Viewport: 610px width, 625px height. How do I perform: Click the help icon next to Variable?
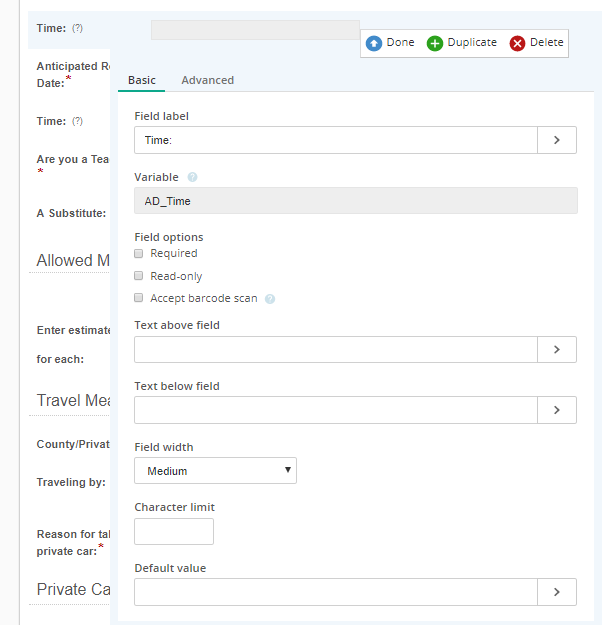point(193,177)
